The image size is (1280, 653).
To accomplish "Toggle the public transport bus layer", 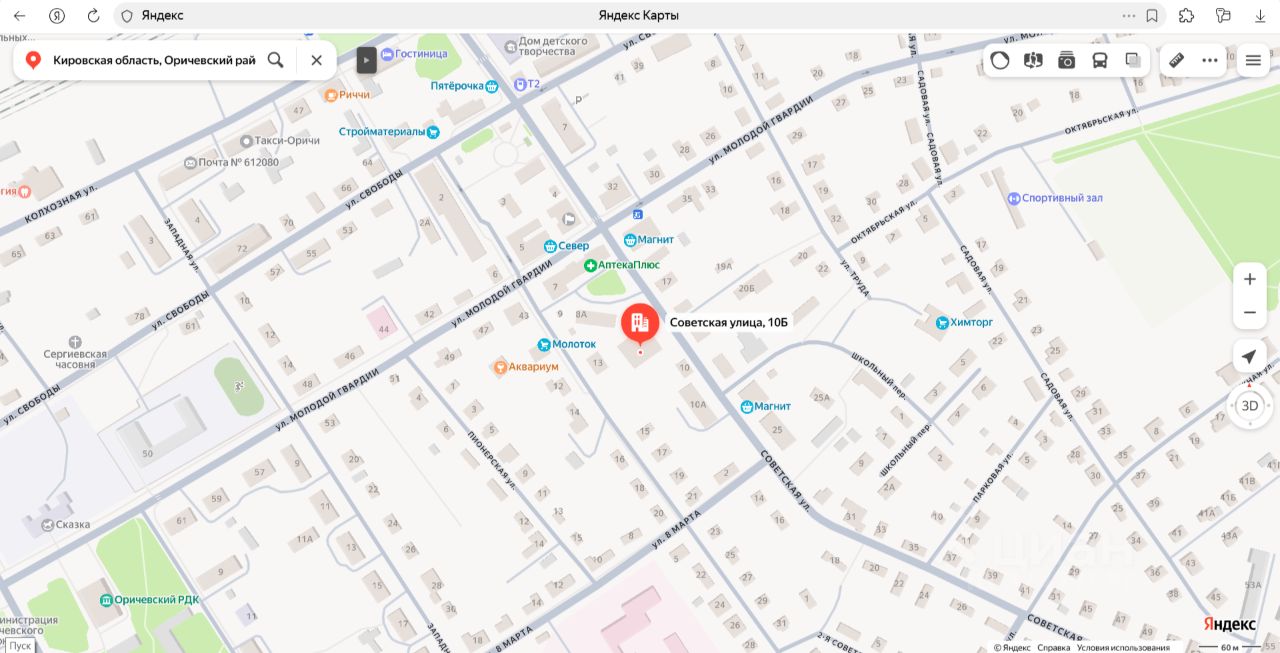I will tap(1100, 60).
